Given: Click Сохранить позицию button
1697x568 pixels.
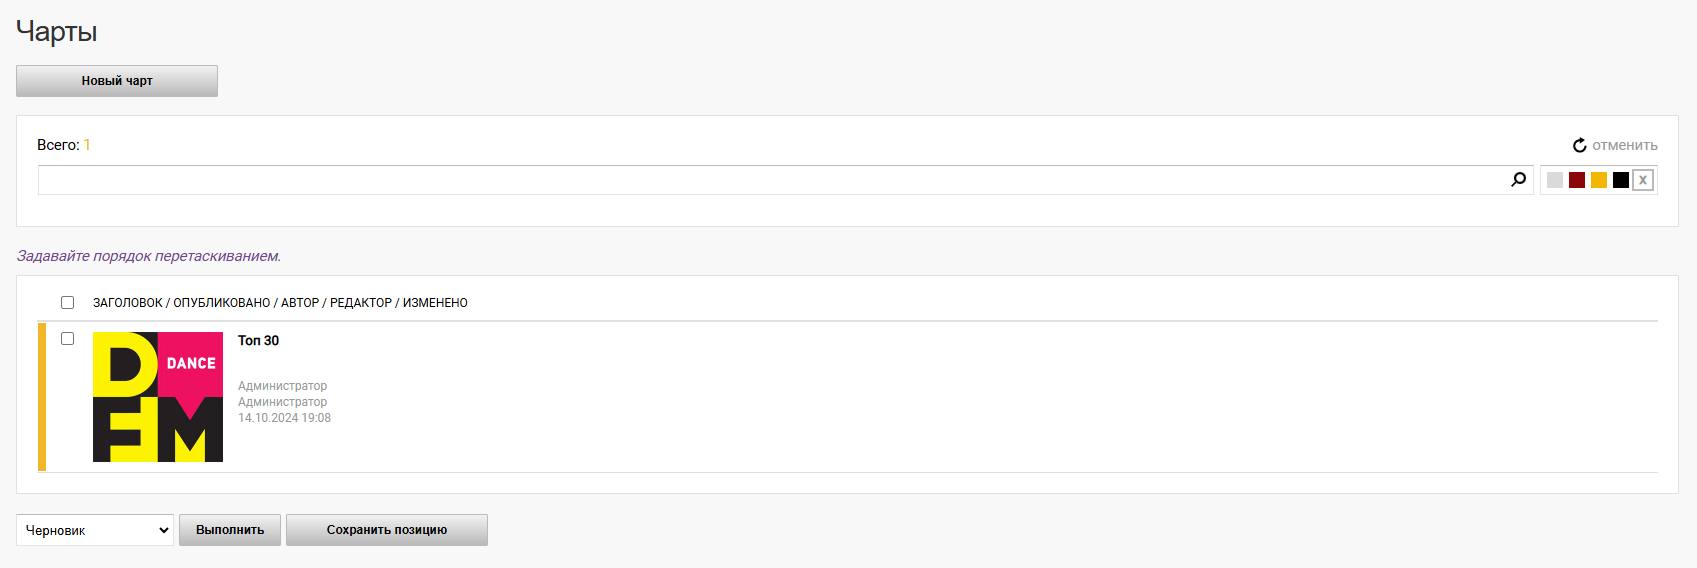Looking at the screenshot, I should (387, 530).
